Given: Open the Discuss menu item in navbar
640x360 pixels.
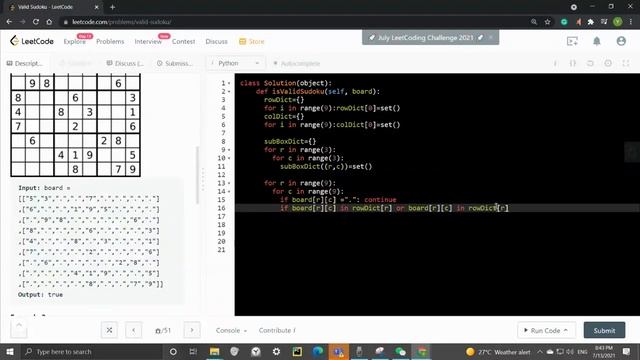Looking at the screenshot, I should pos(216,42).
